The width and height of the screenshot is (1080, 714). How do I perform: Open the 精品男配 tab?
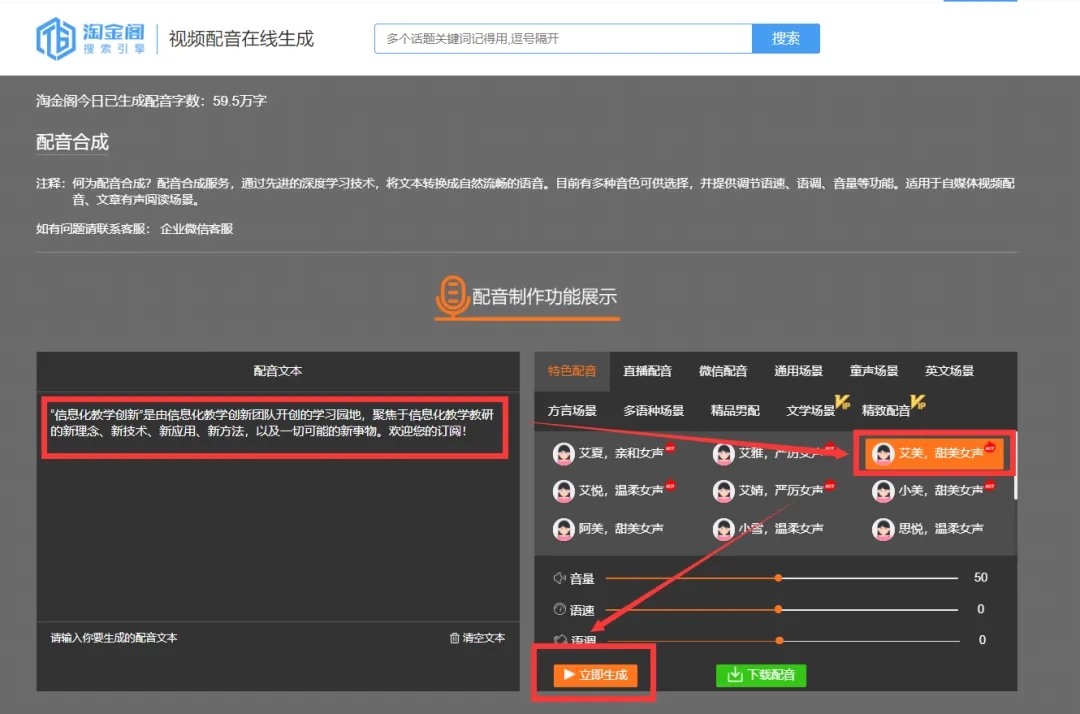tap(735, 411)
